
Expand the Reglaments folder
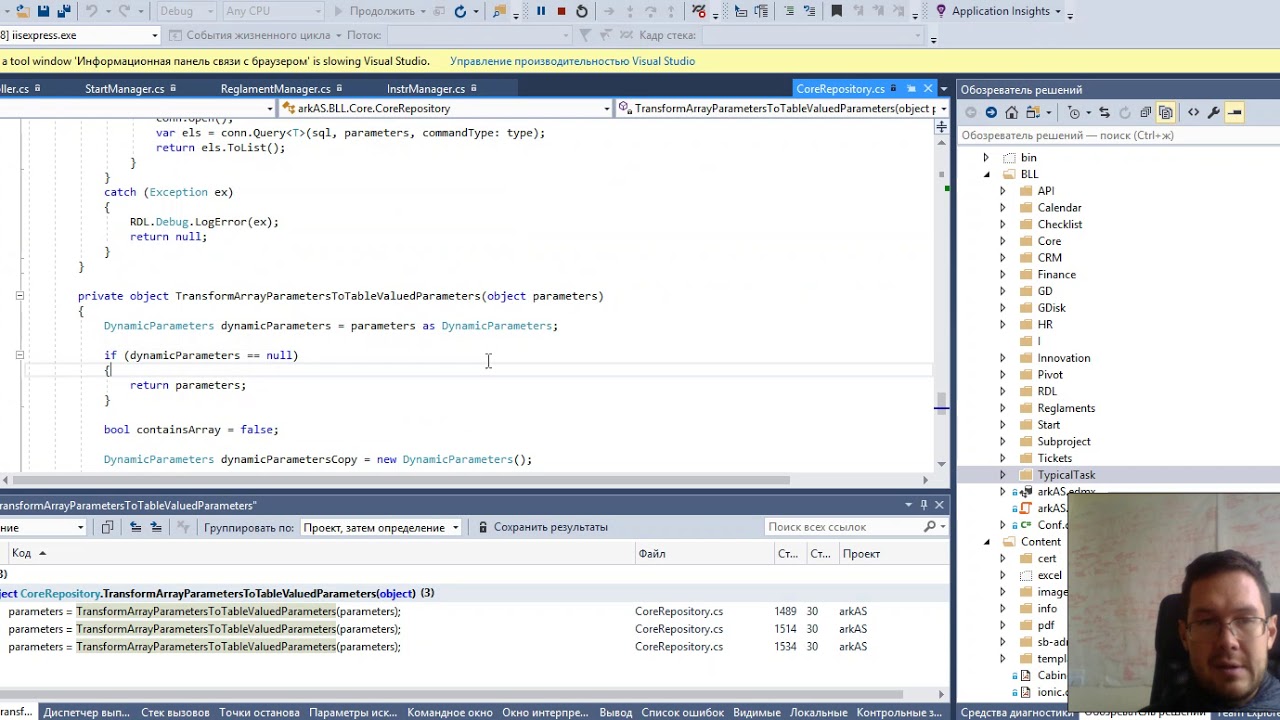point(1003,408)
